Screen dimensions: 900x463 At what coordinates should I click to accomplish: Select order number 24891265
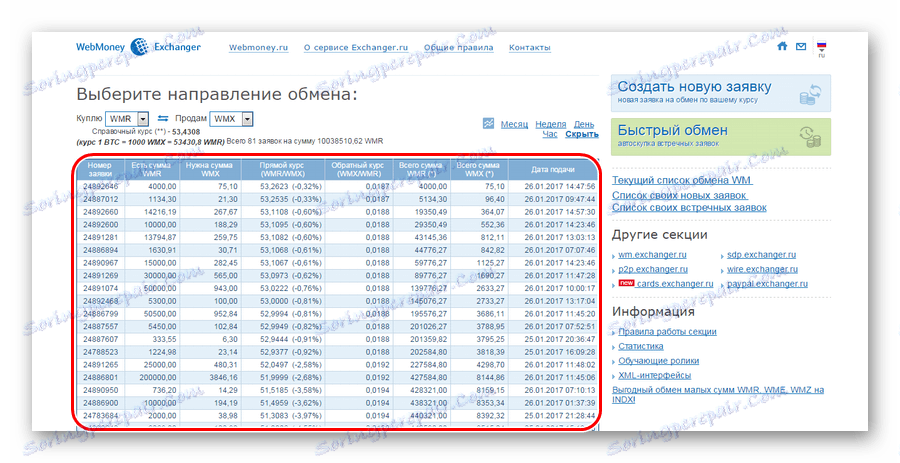(x=100, y=364)
